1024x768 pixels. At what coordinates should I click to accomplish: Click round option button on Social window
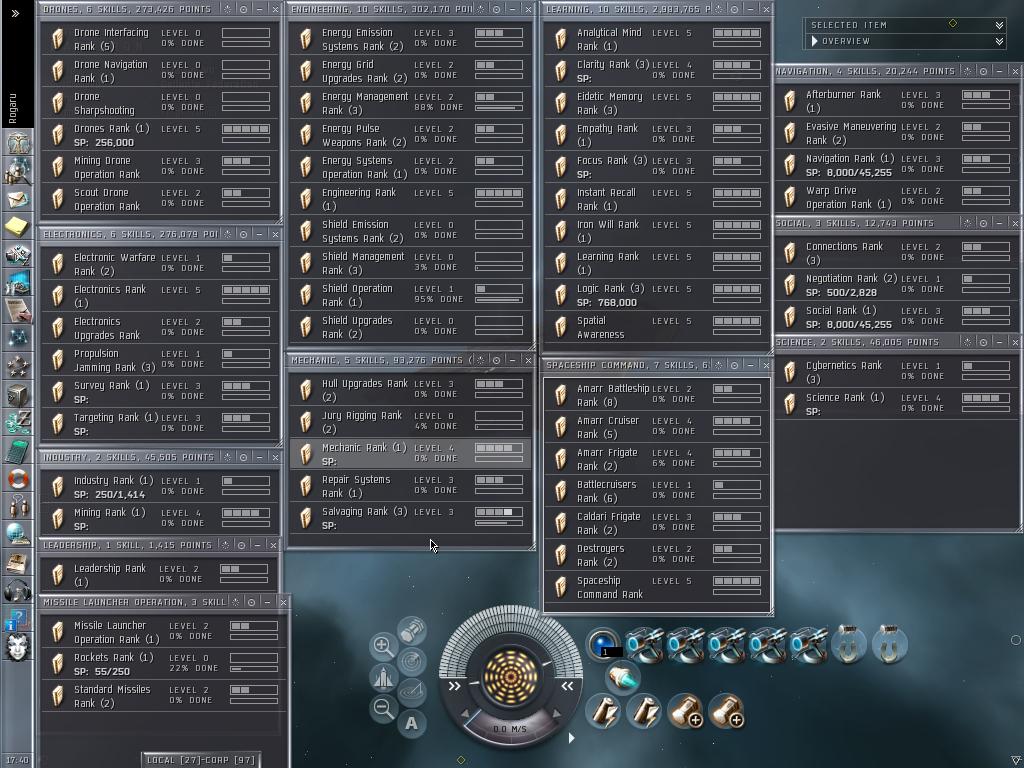point(983,223)
